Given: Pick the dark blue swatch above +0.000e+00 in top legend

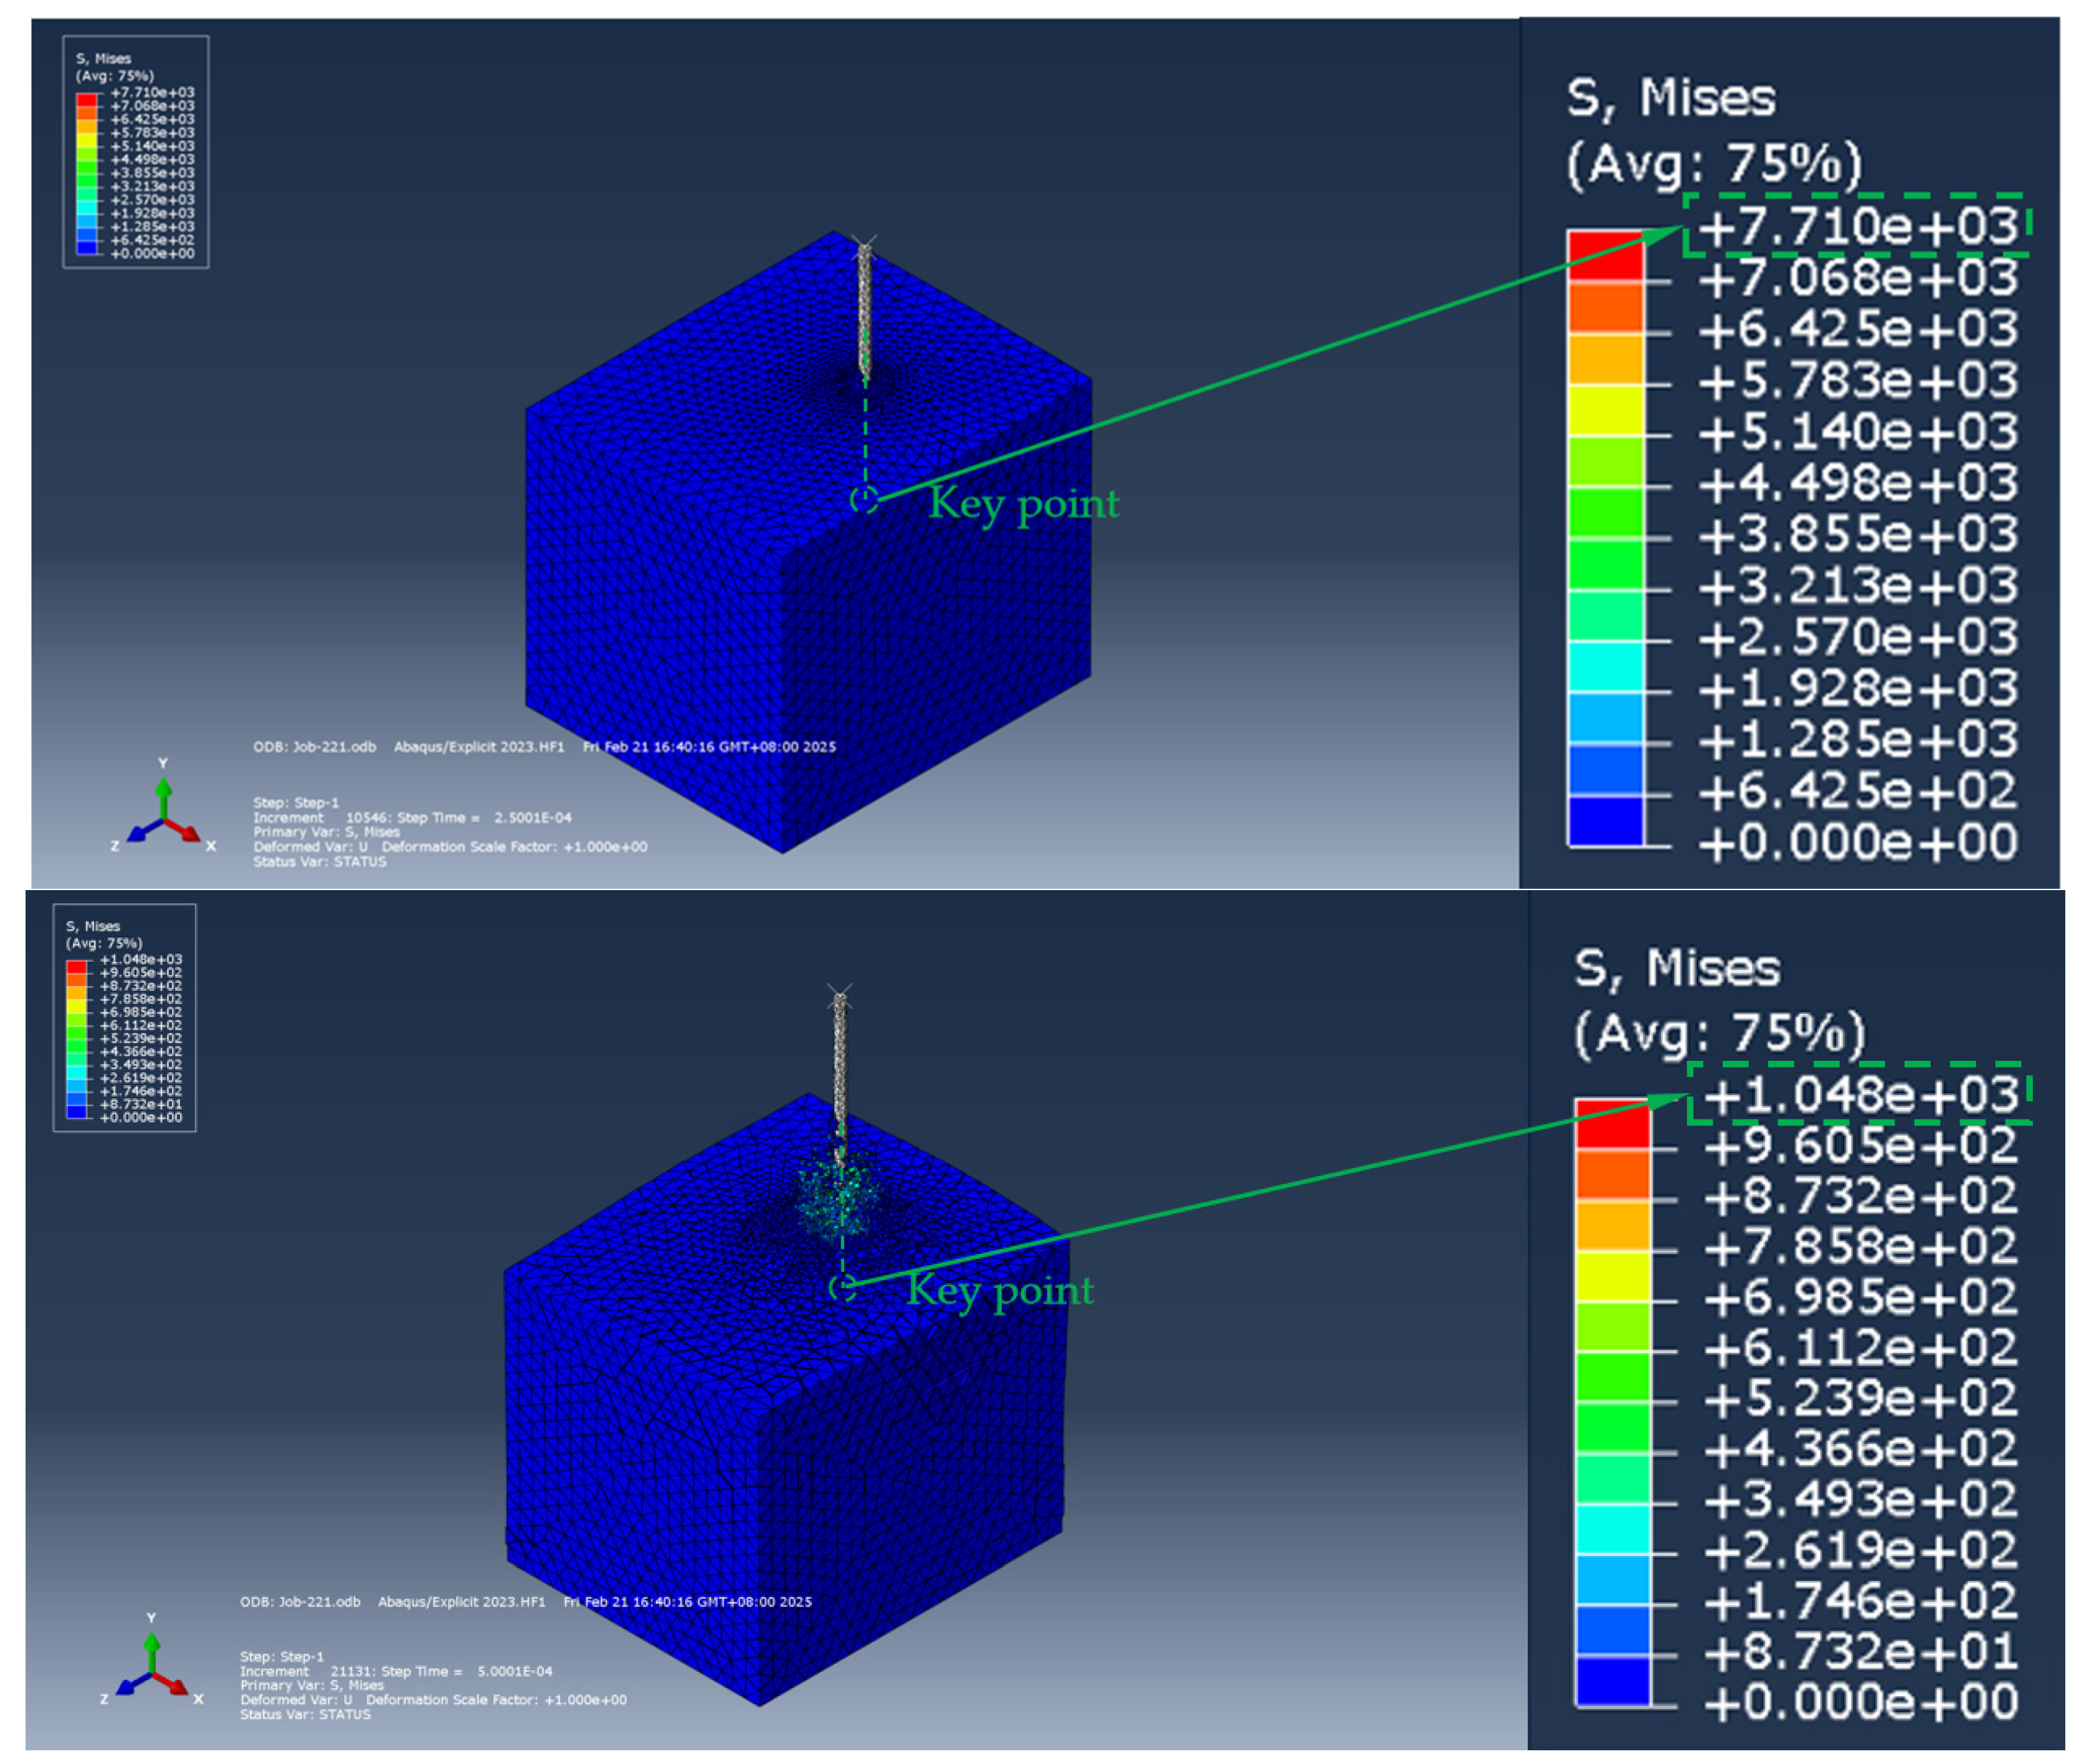Looking at the screenshot, I should tap(1605, 820).
